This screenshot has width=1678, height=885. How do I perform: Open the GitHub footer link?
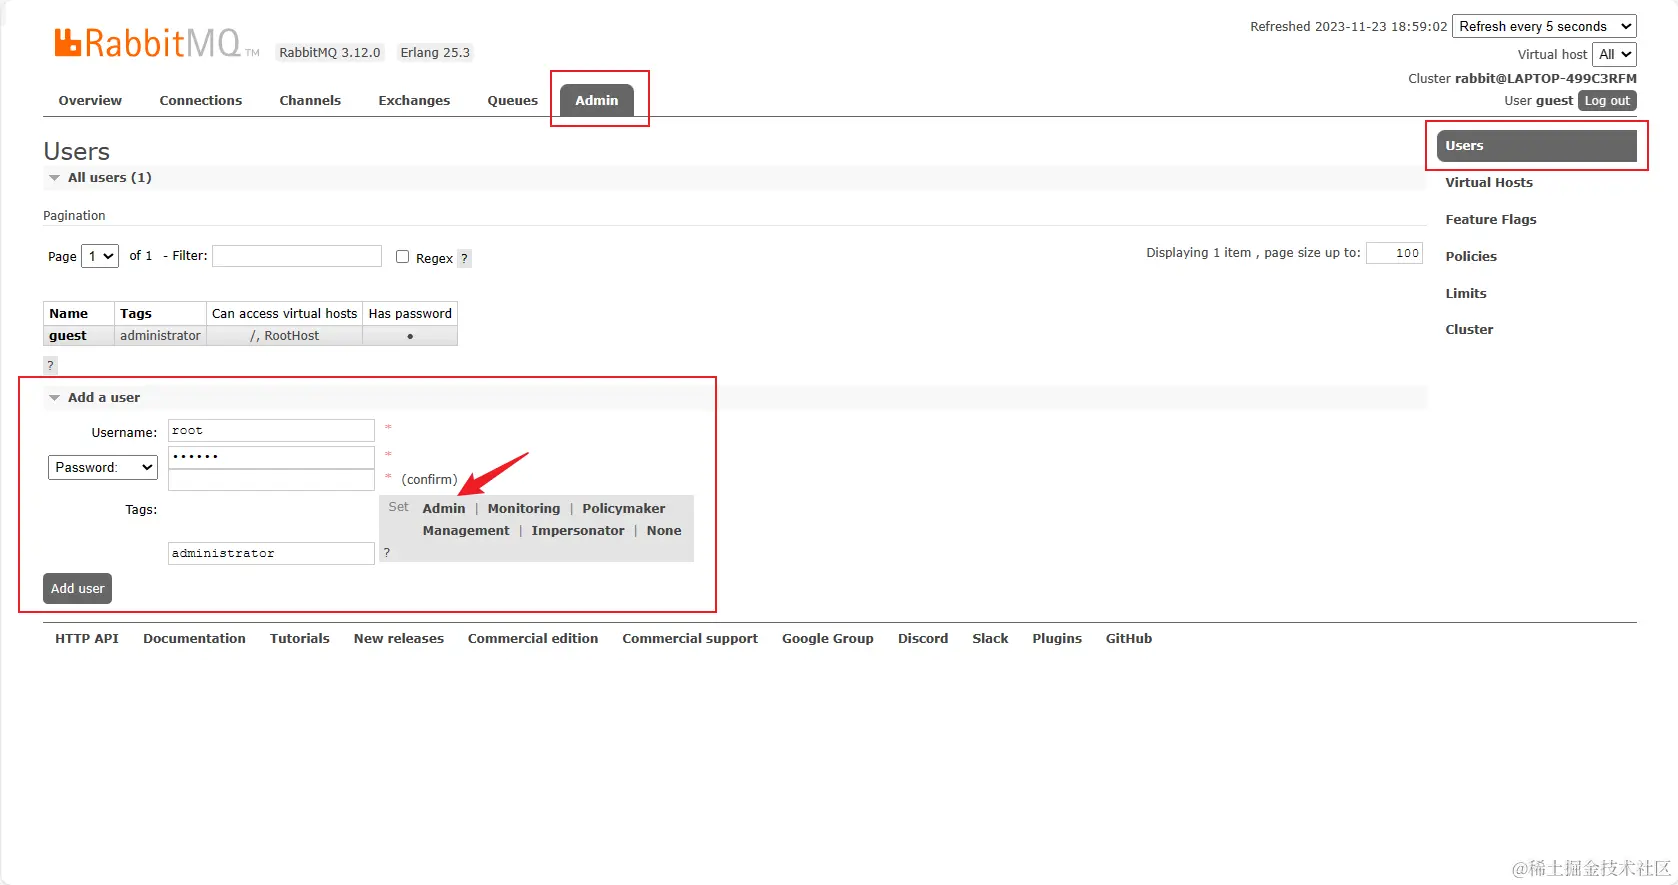pyautogui.click(x=1129, y=638)
